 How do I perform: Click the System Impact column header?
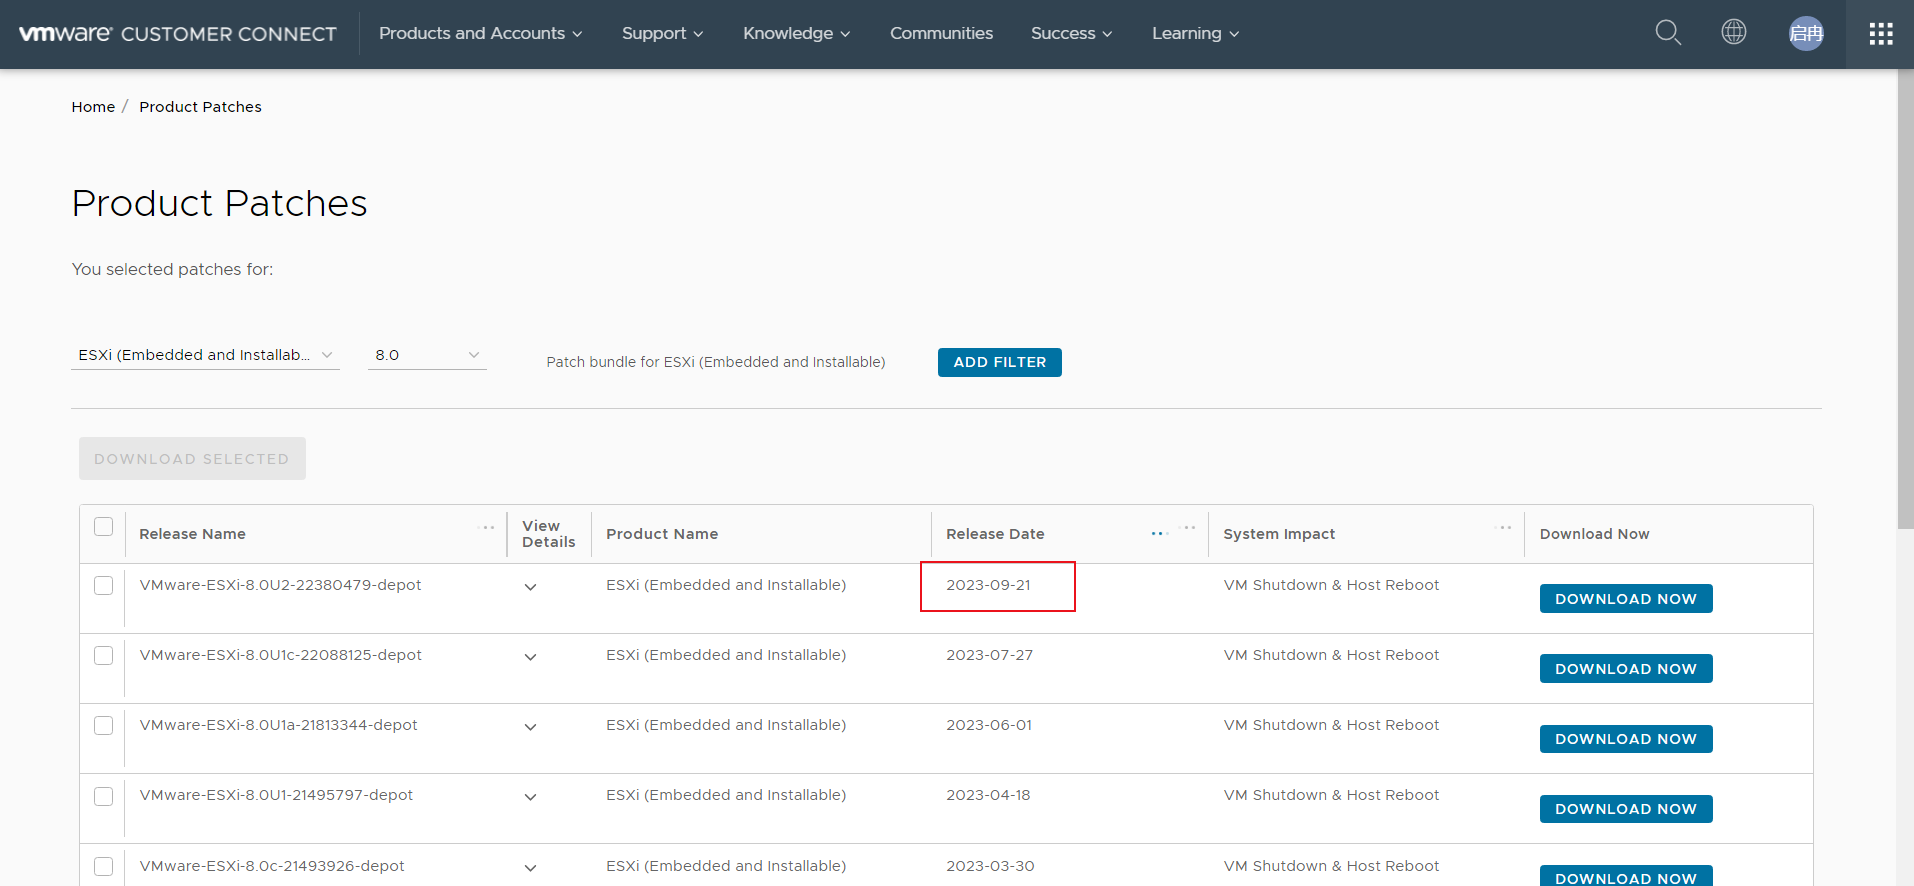click(1279, 534)
